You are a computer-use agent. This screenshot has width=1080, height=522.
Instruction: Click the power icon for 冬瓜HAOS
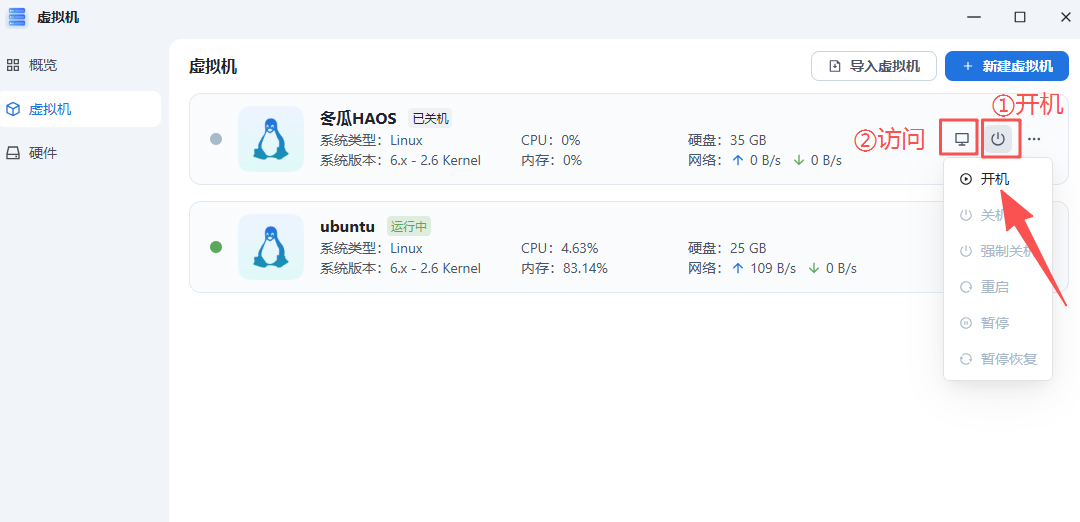pos(998,139)
